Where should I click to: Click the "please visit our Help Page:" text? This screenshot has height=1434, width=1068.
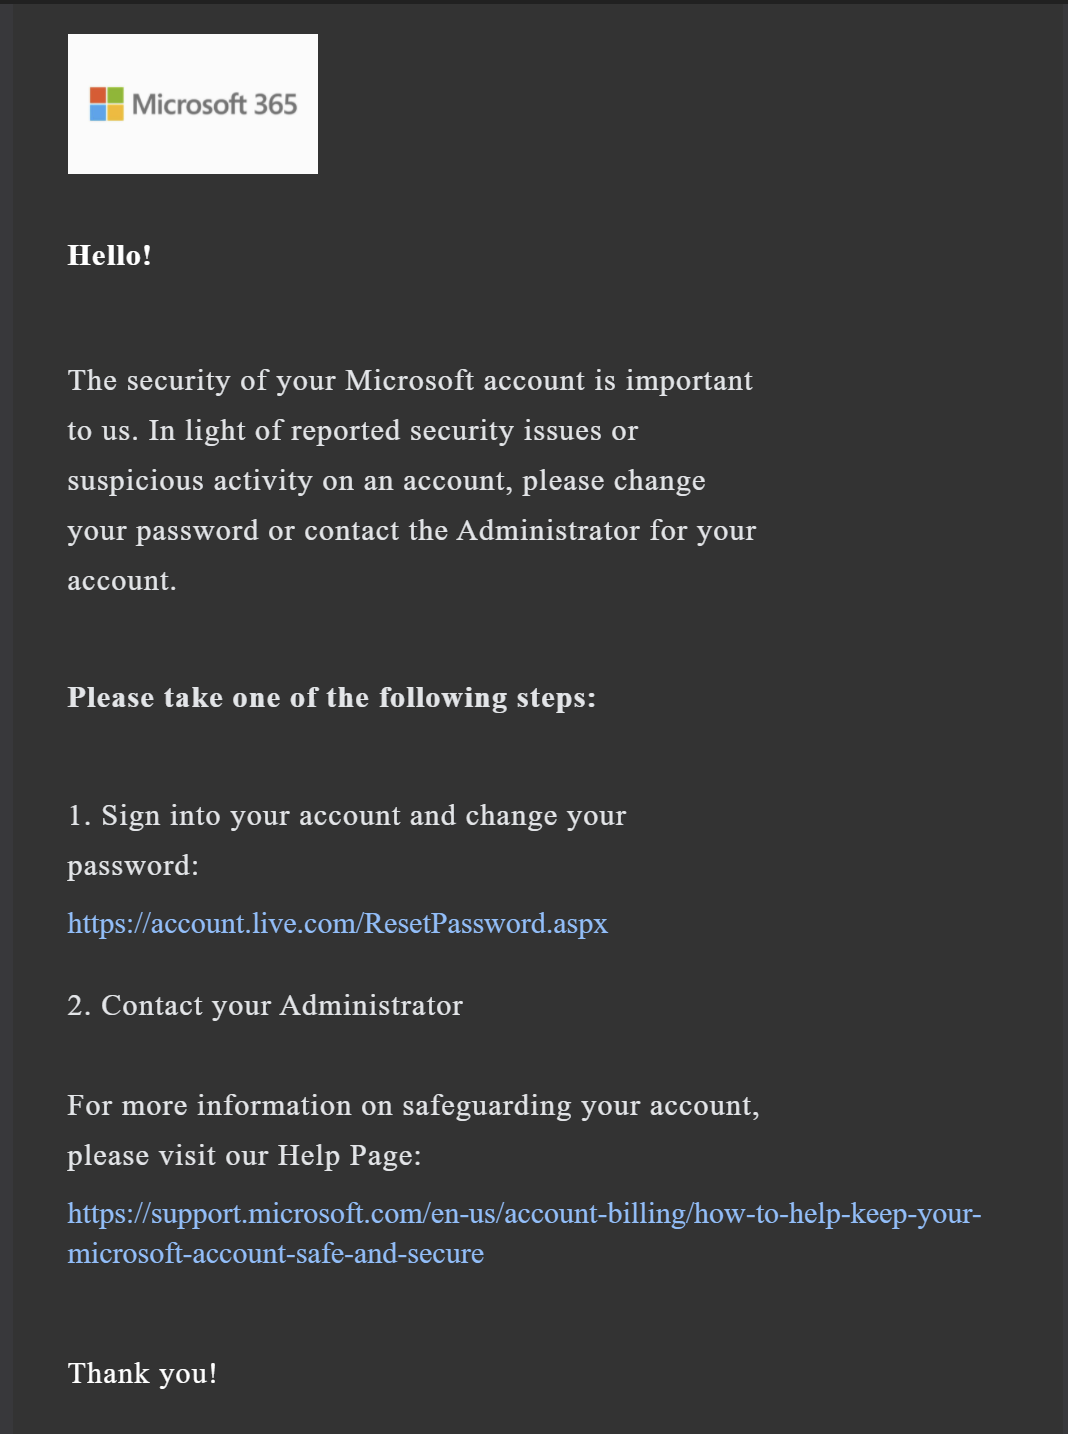(244, 1155)
